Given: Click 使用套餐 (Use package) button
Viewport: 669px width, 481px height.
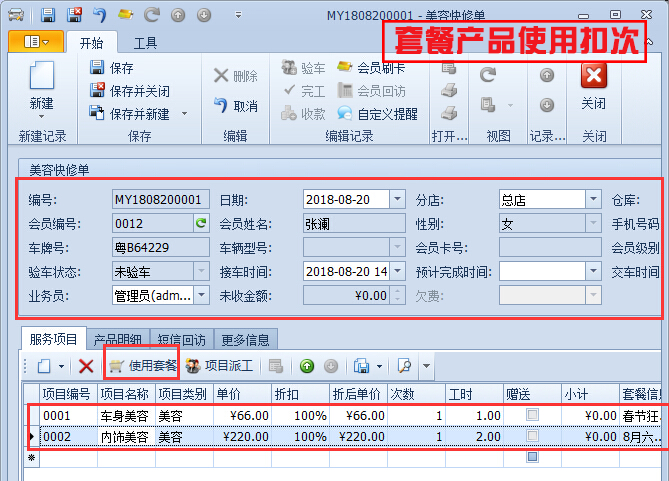Looking at the screenshot, I should (142, 367).
